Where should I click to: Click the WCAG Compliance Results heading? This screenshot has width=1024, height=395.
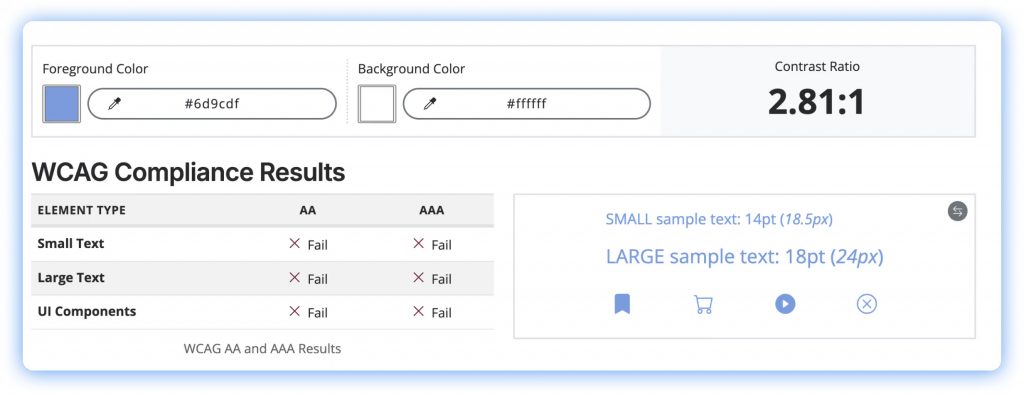[x=188, y=172]
